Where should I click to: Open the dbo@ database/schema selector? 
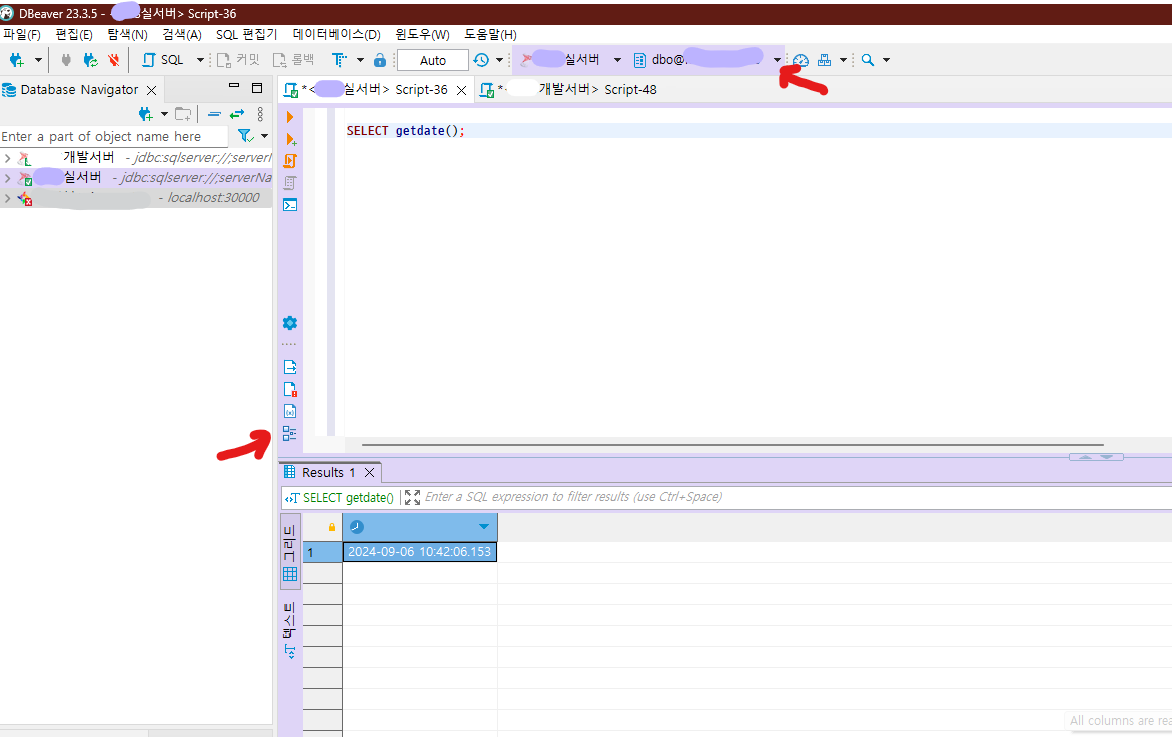point(706,60)
